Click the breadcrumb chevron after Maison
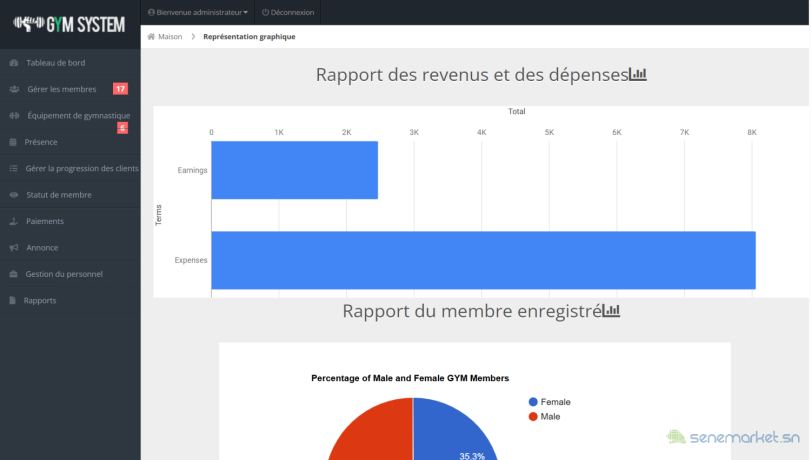Image resolution: width=811 pixels, height=460 pixels. (x=193, y=36)
